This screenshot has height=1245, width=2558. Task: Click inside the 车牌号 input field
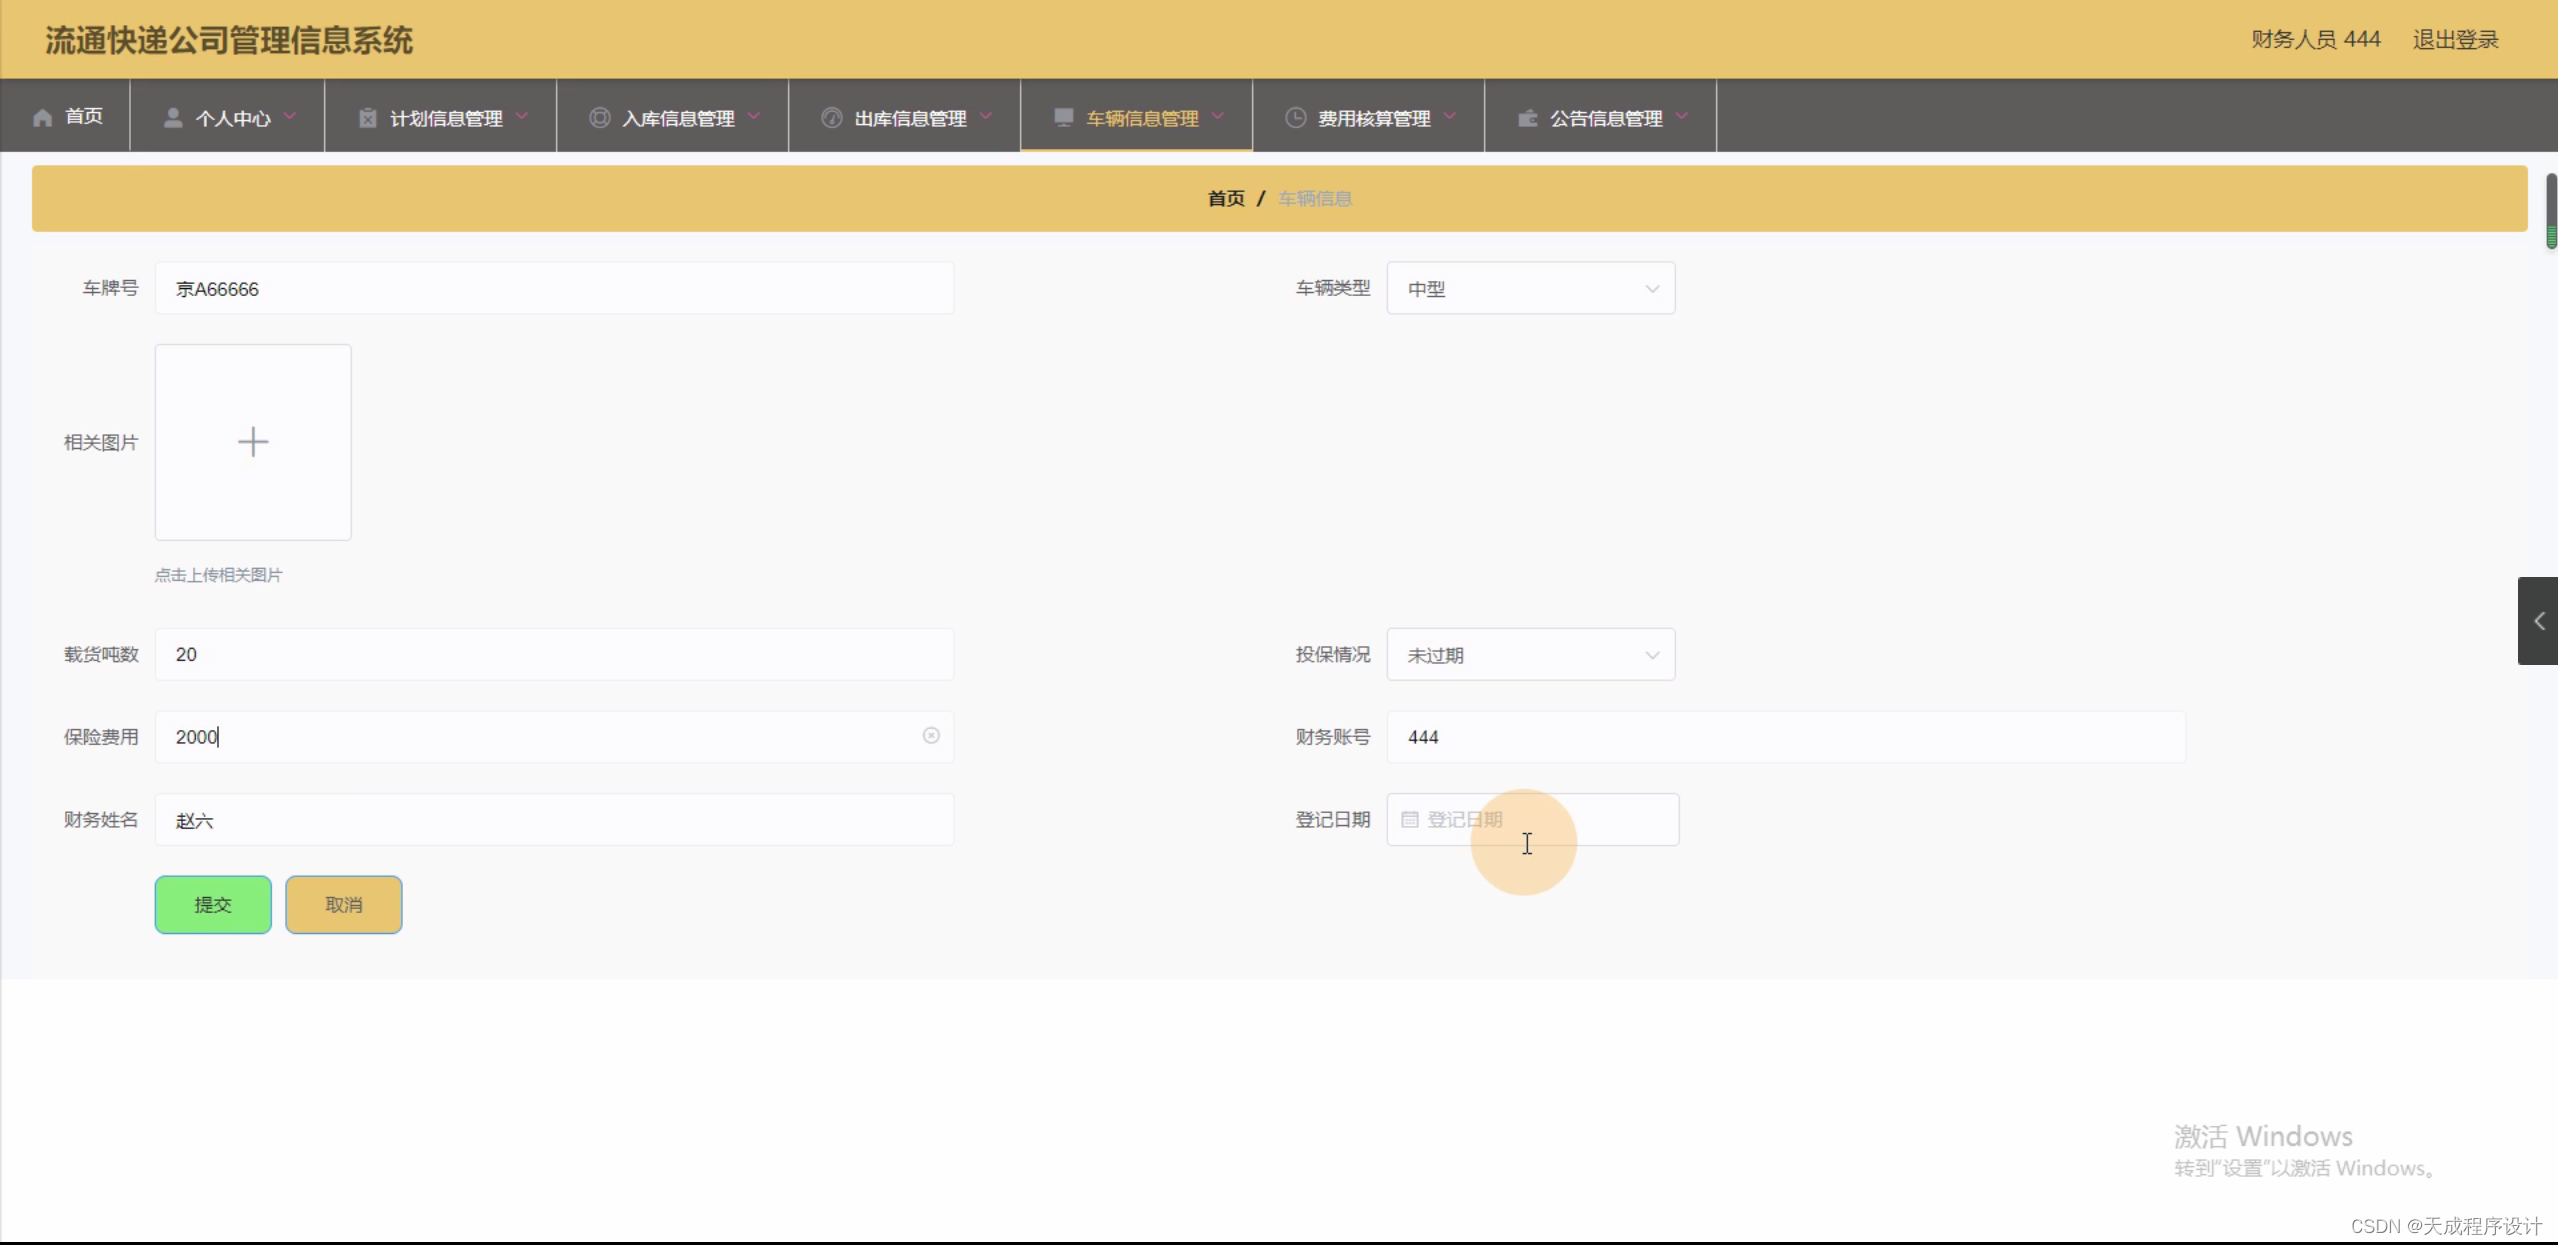point(554,288)
